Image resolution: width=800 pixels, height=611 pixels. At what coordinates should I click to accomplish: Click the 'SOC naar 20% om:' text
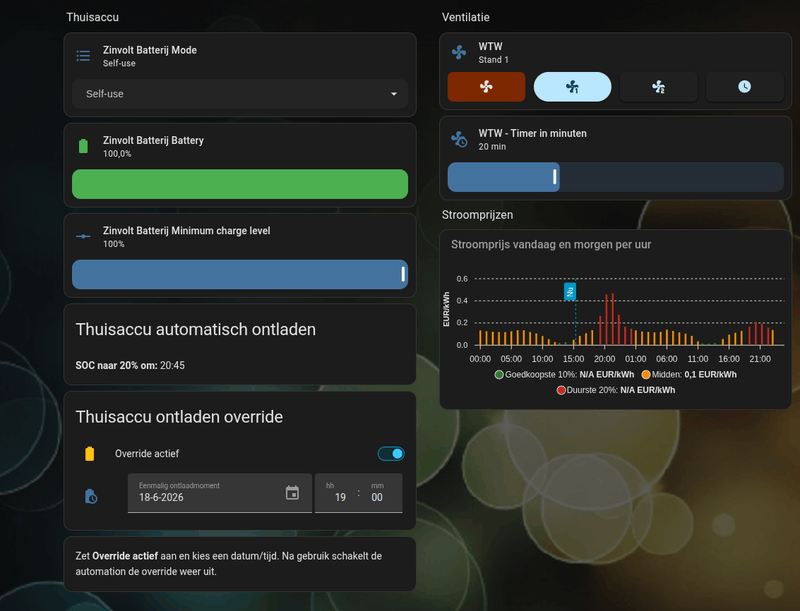coord(116,365)
